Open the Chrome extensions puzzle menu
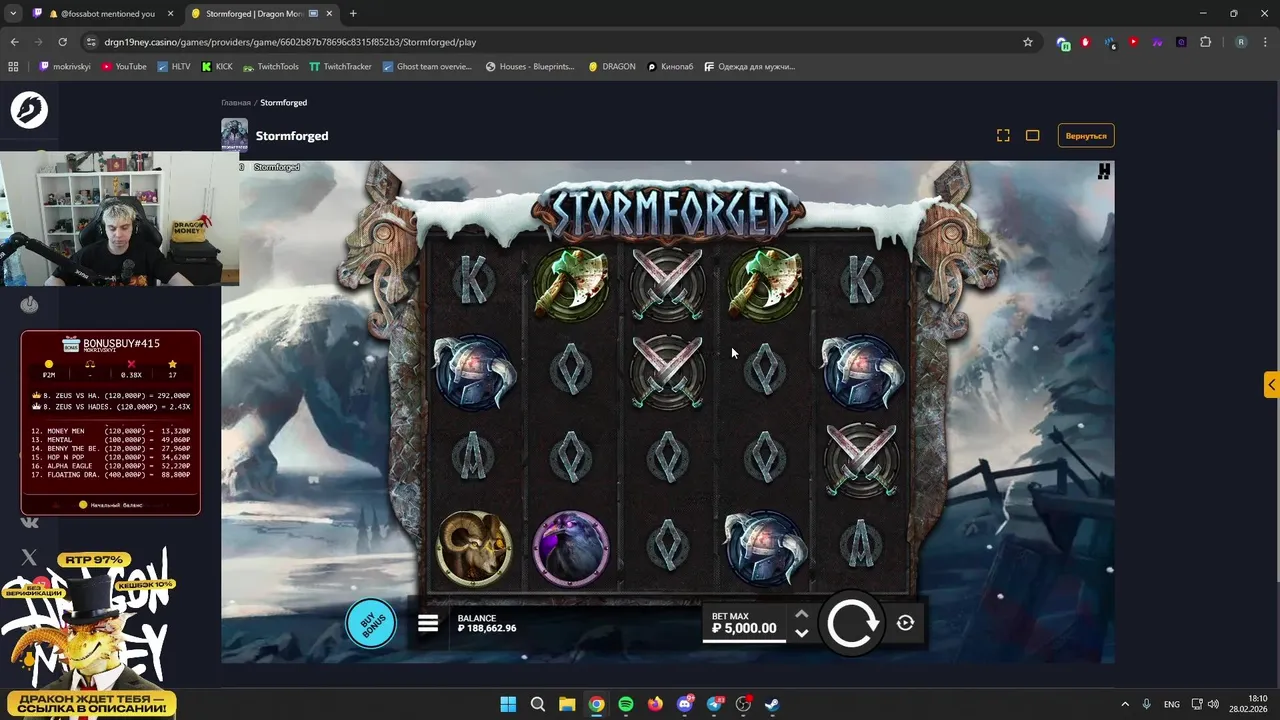 (x=1205, y=42)
